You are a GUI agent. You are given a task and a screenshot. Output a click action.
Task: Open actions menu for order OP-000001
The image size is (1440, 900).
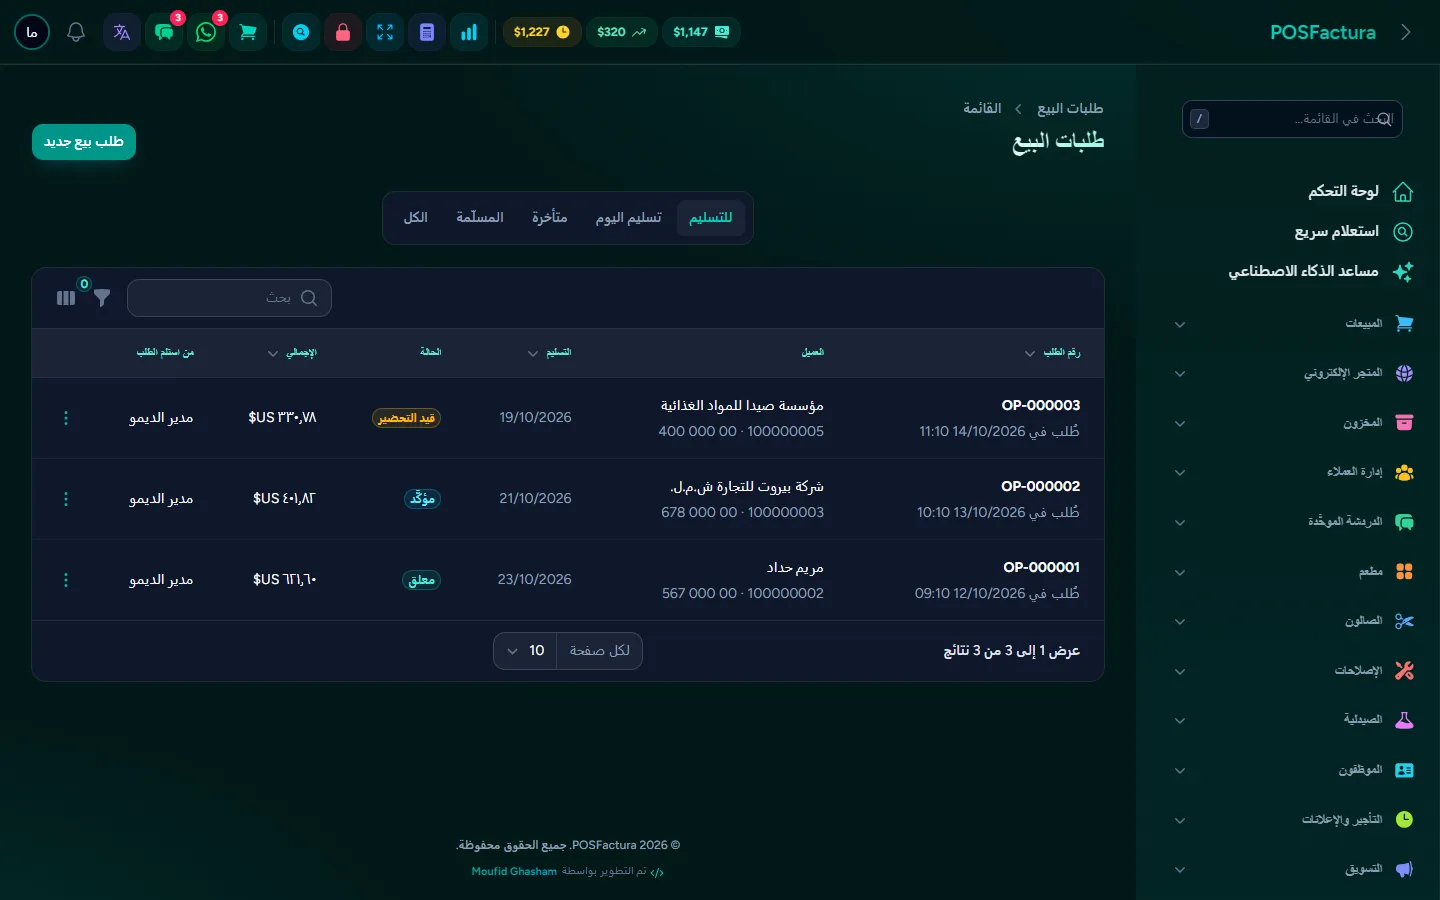66,580
